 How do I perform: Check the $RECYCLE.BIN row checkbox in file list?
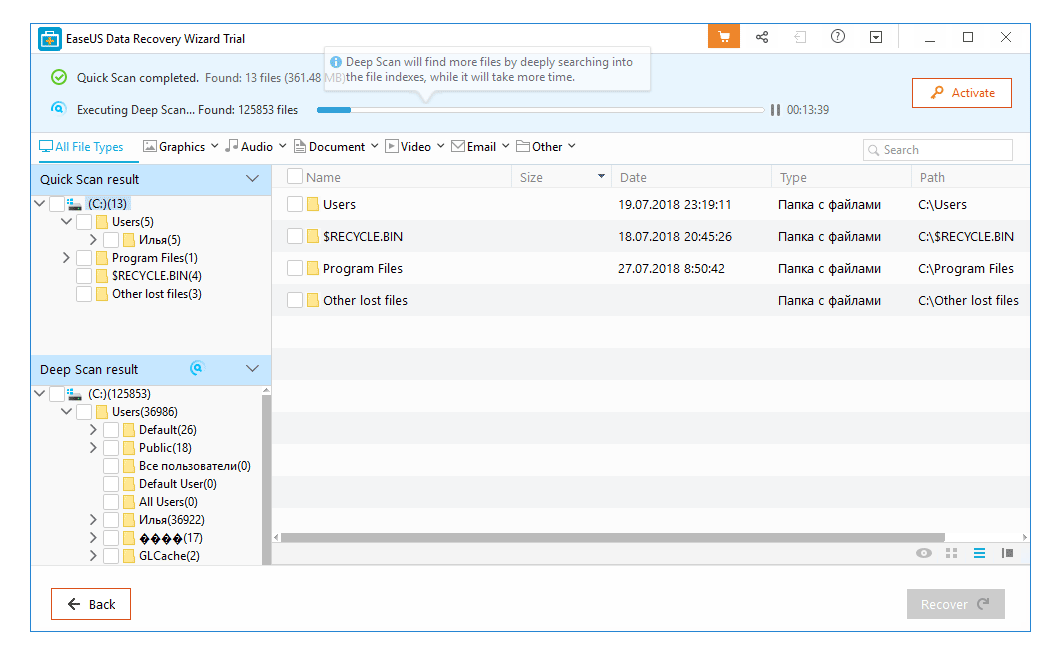click(295, 236)
